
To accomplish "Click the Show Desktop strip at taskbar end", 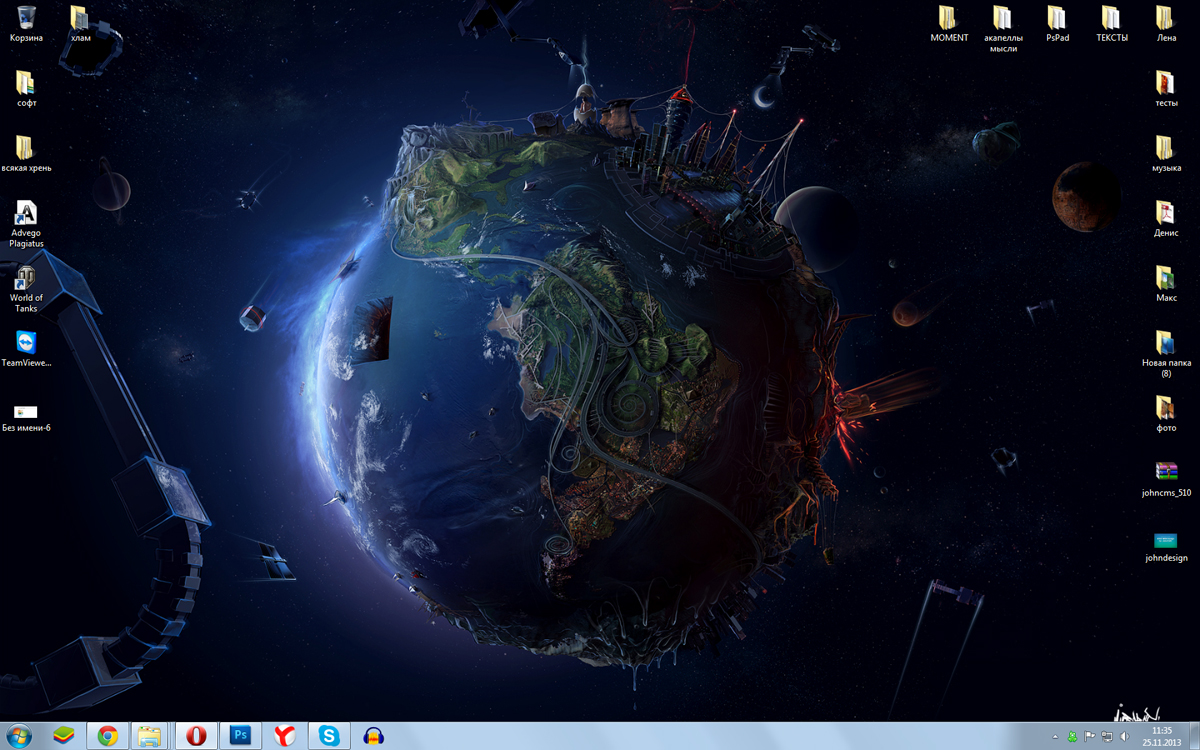I will point(1194,736).
